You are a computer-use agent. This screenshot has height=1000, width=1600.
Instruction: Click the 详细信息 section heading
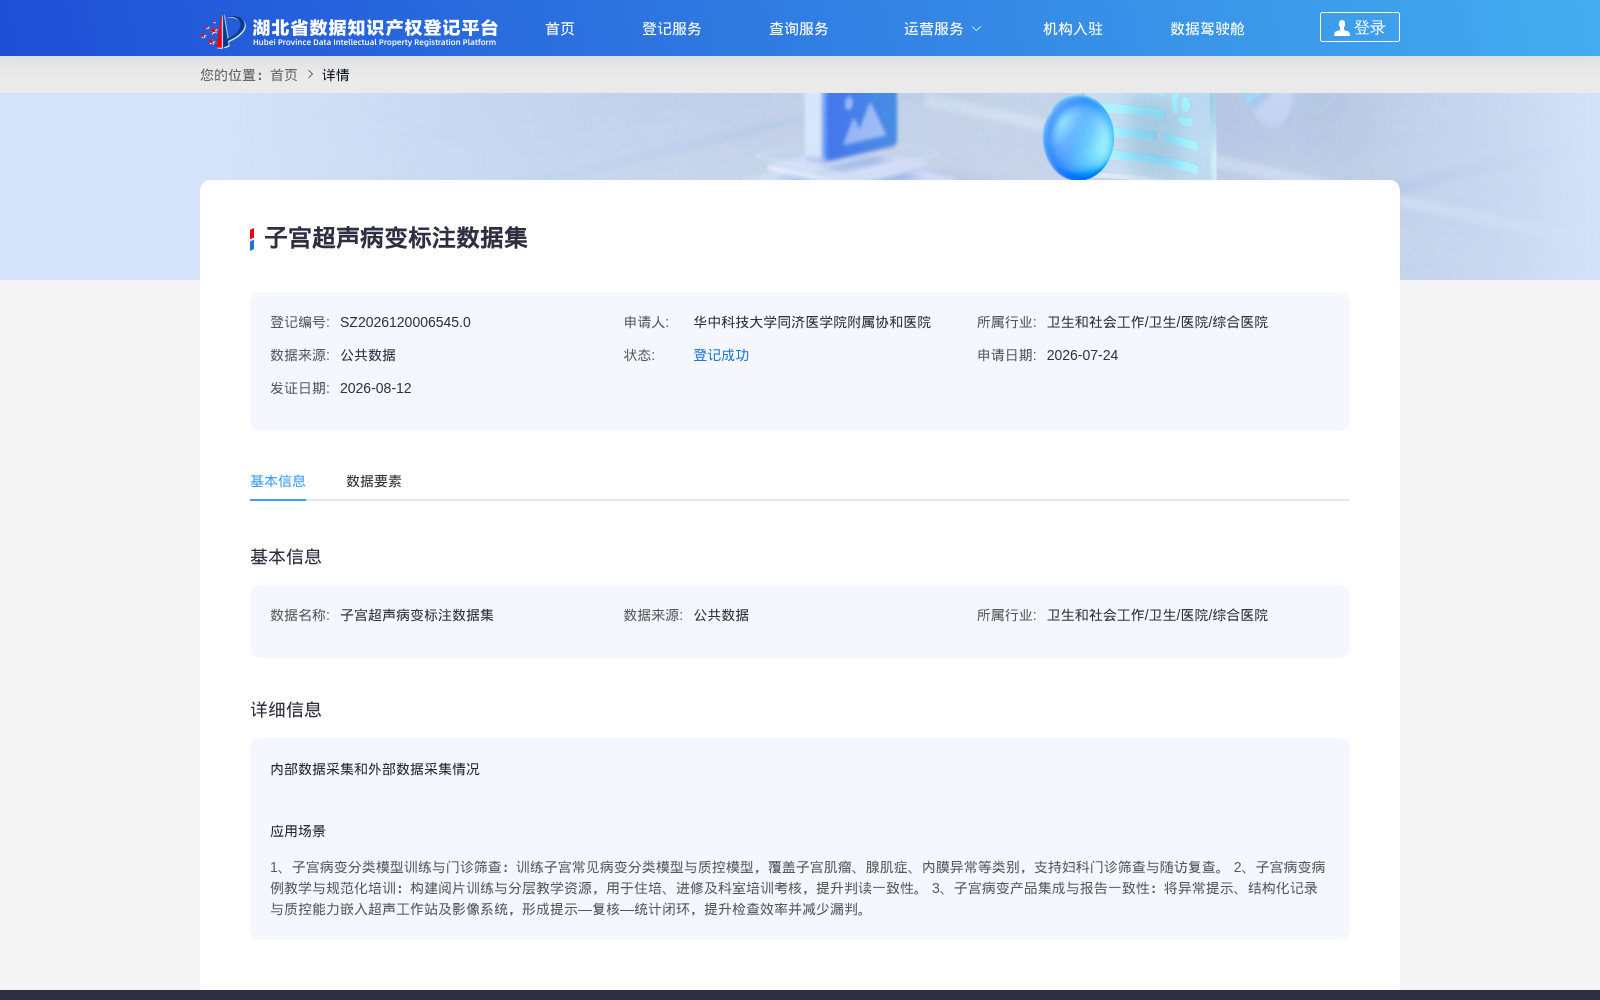click(286, 710)
